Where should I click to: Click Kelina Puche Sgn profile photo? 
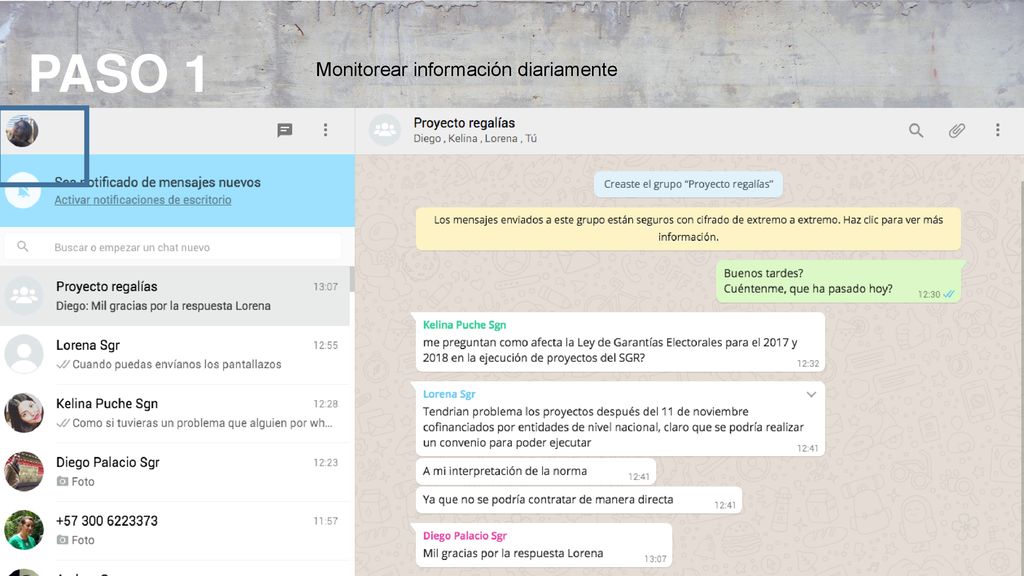click(x=24, y=413)
